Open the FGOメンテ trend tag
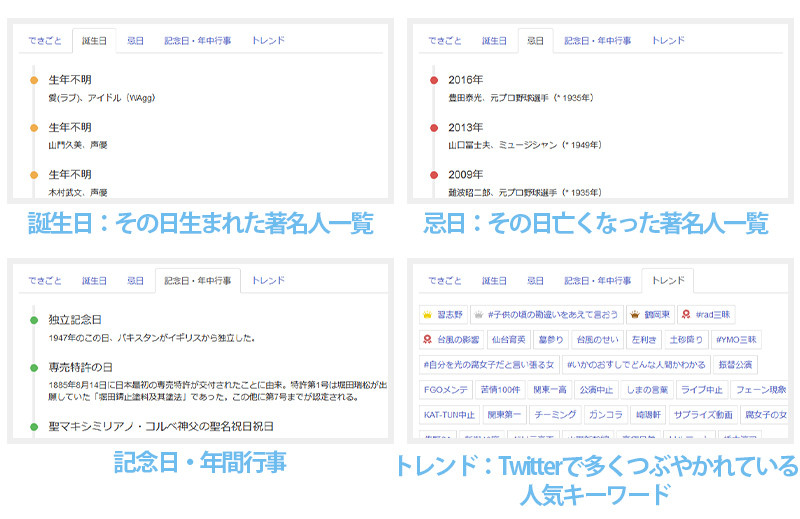This screenshot has height=519, width=800. (443, 389)
